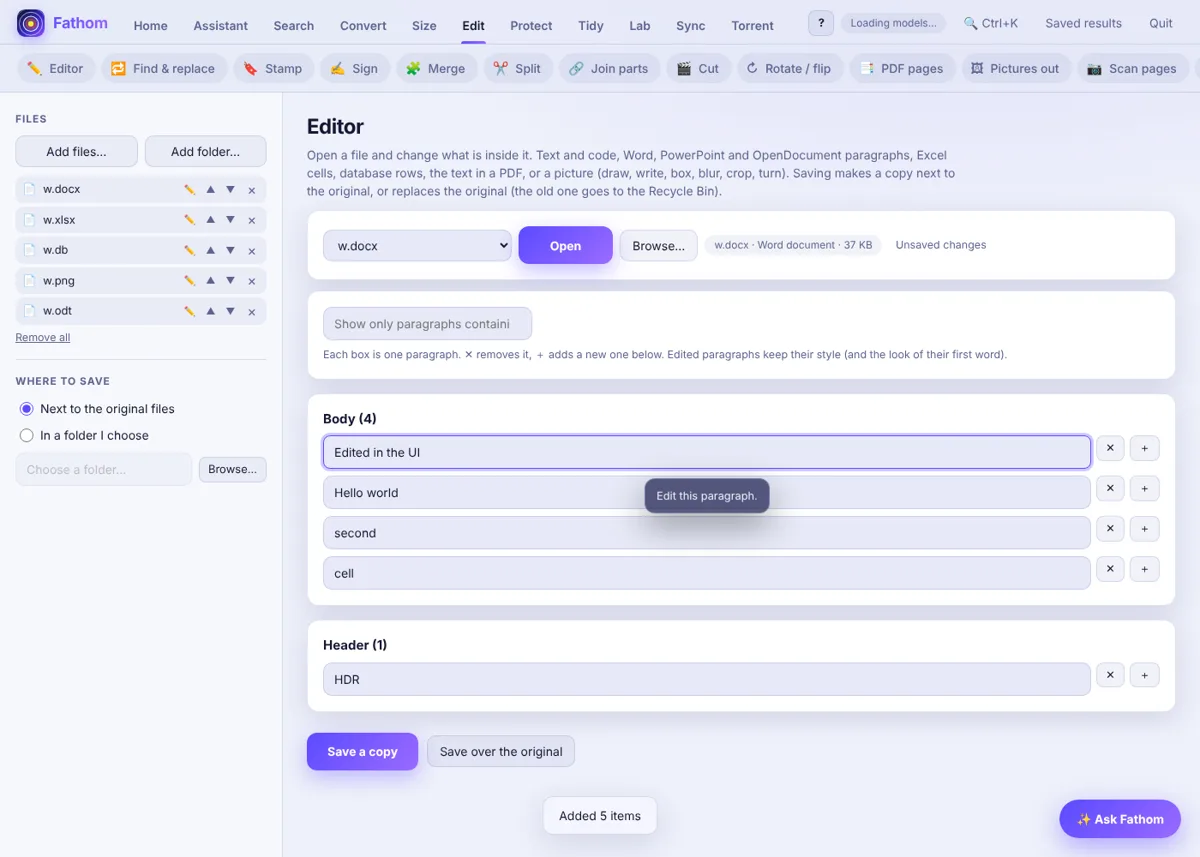This screenshot has width=1200, height=857.
Task: Open the w.docx file dropdown
Action: click(417, 245)
